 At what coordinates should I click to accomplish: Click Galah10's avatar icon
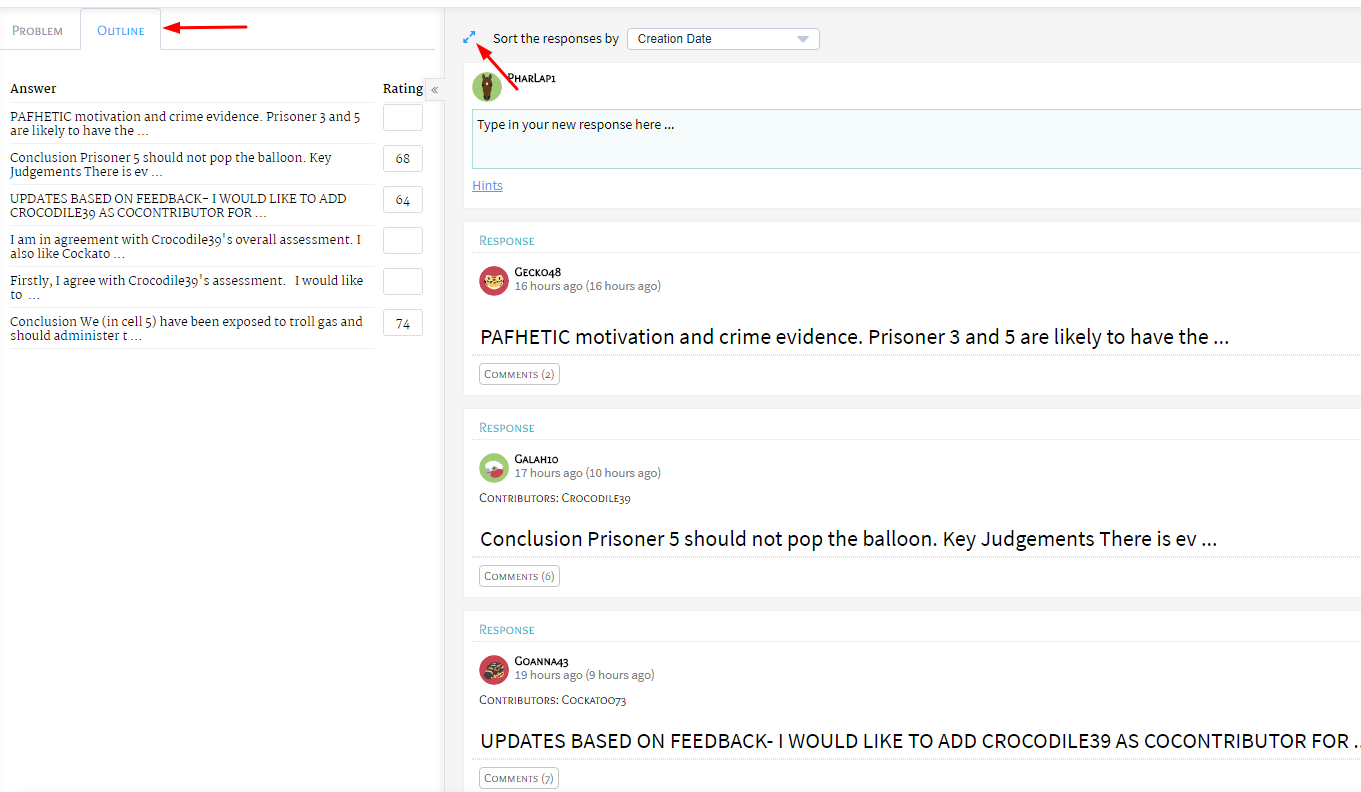494,468
